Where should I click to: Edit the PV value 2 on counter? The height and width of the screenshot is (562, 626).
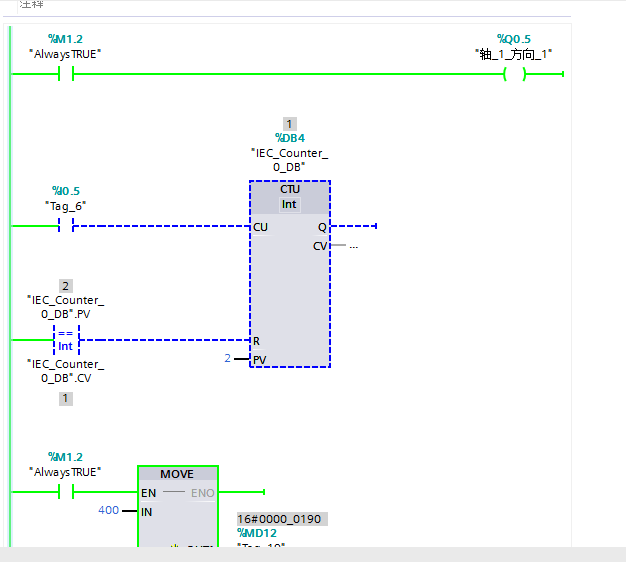click(x=227, y=358)
